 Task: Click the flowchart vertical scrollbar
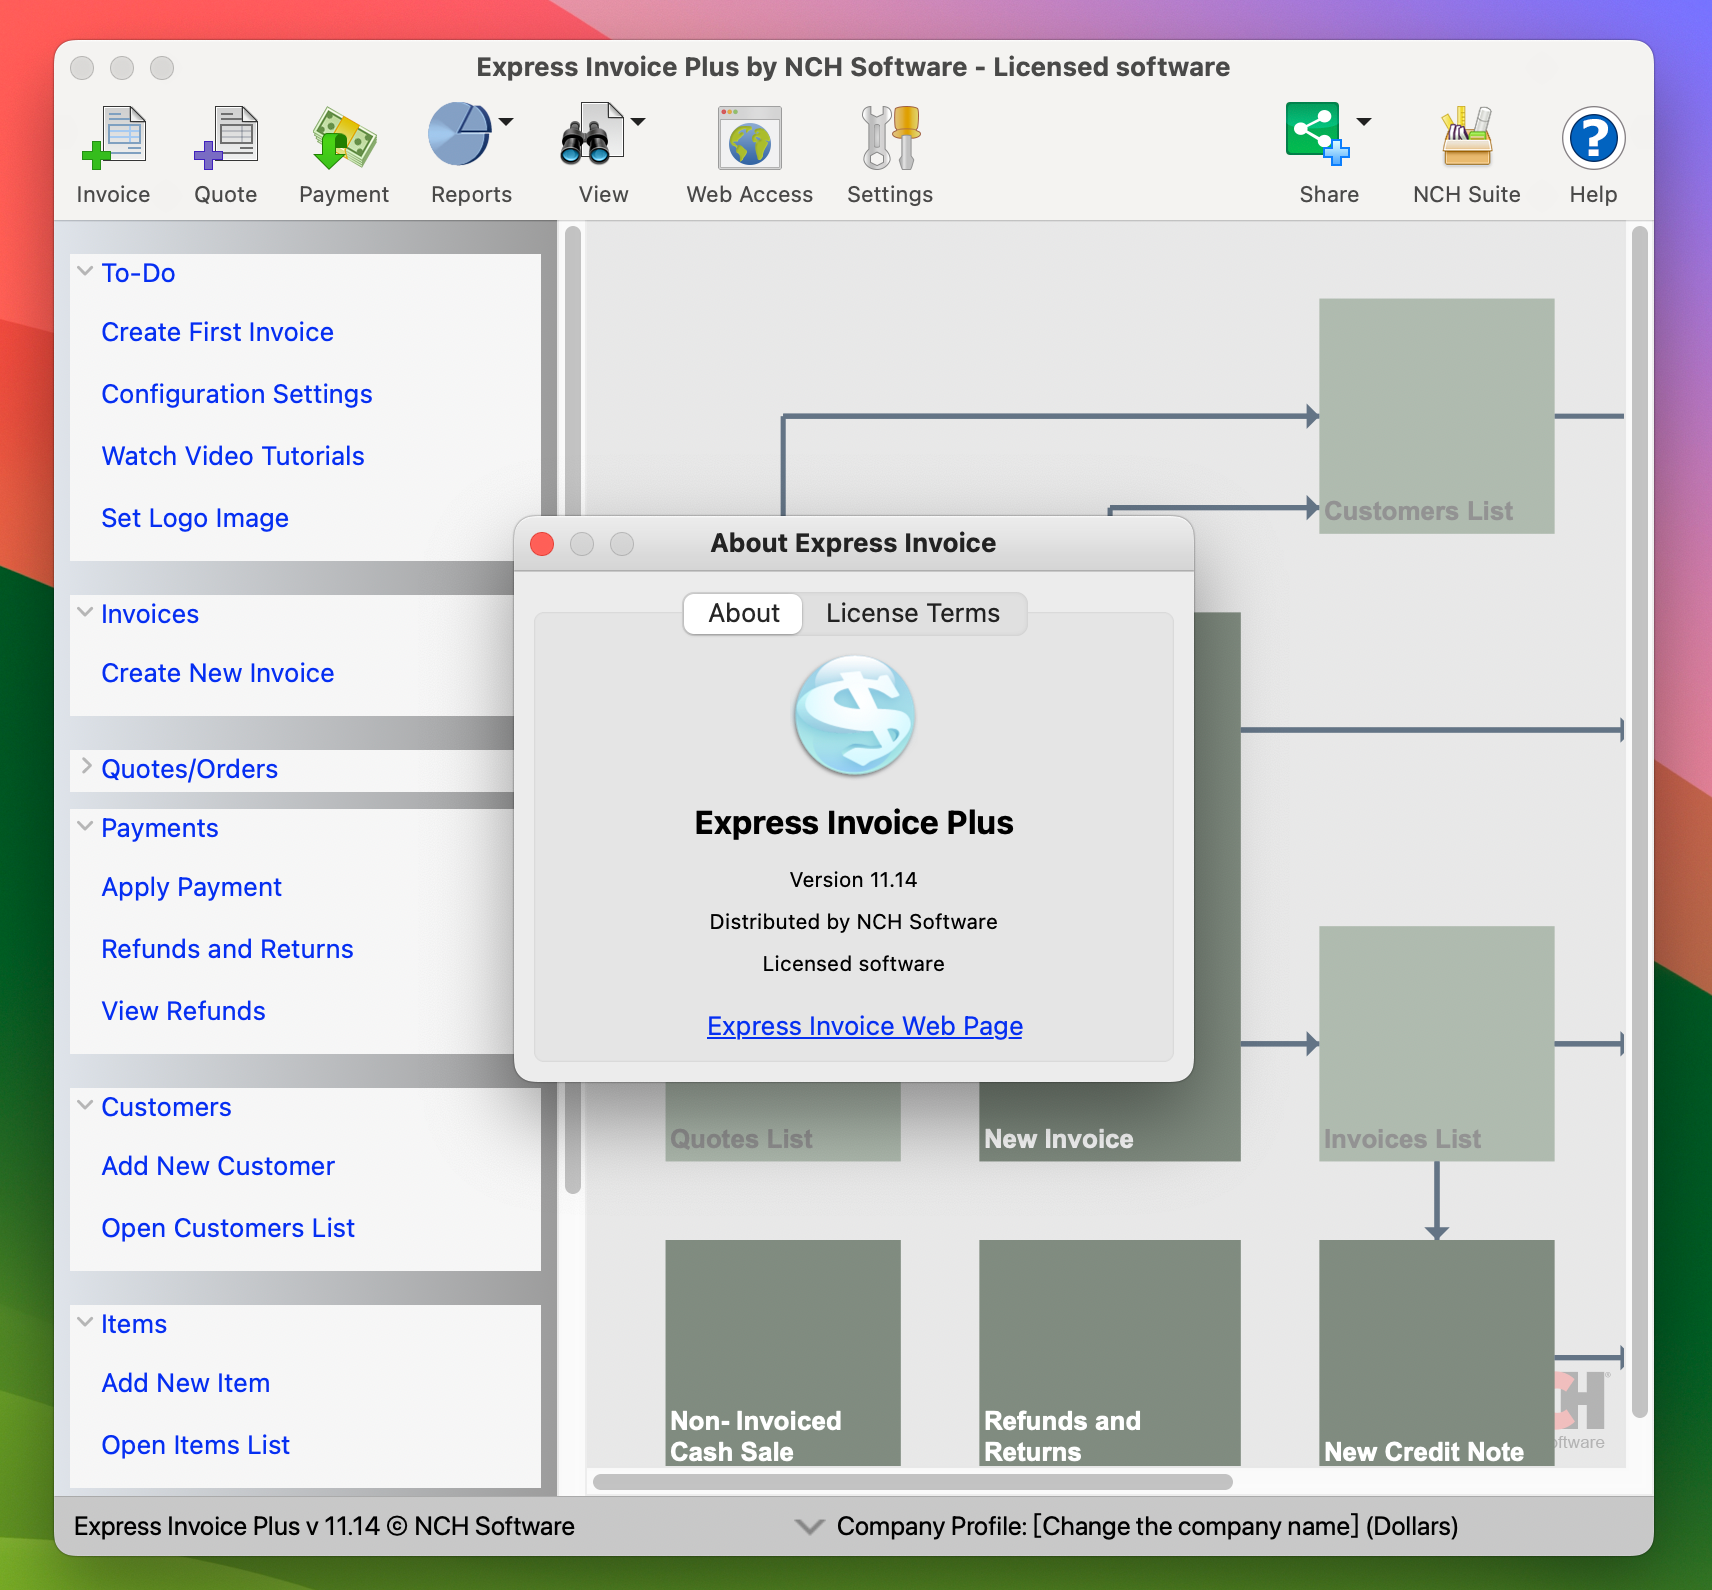coord(1639,822)
